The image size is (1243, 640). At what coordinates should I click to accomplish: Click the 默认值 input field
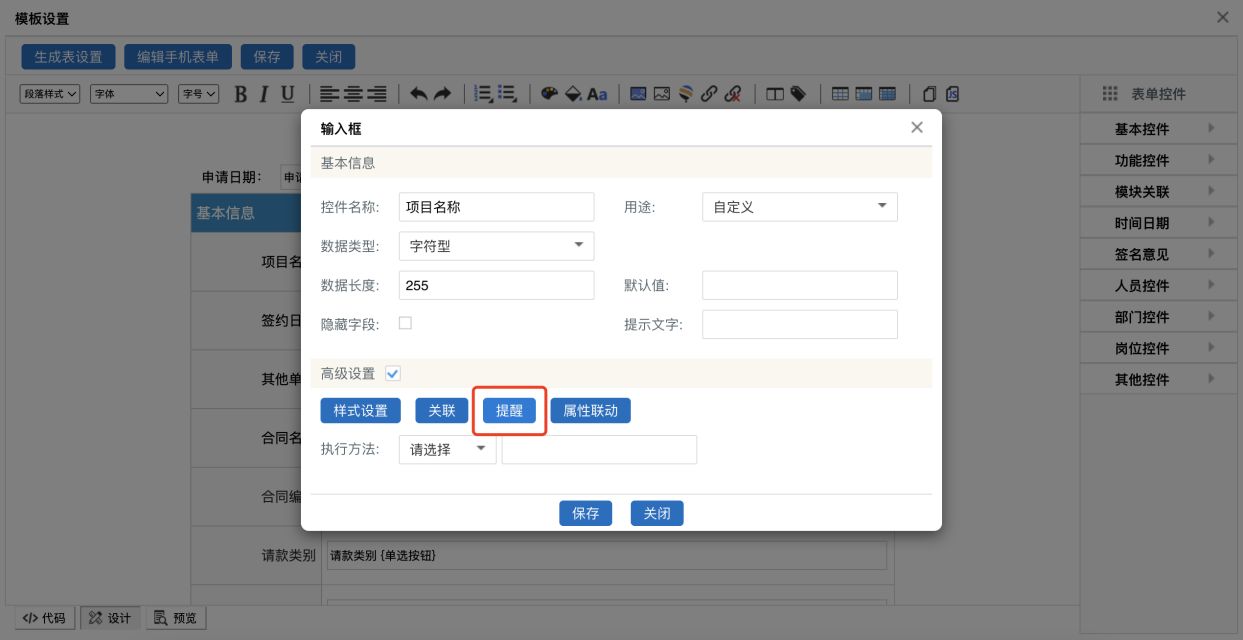click(x=799, y=285)
